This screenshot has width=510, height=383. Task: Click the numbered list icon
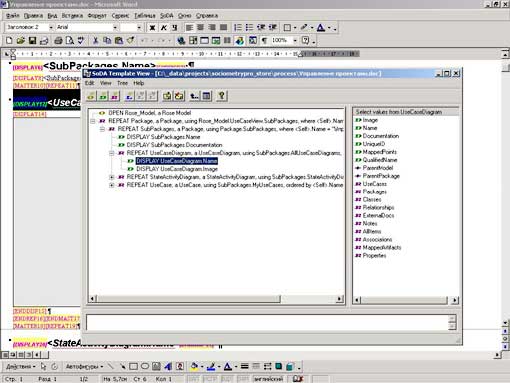point(238,27)
